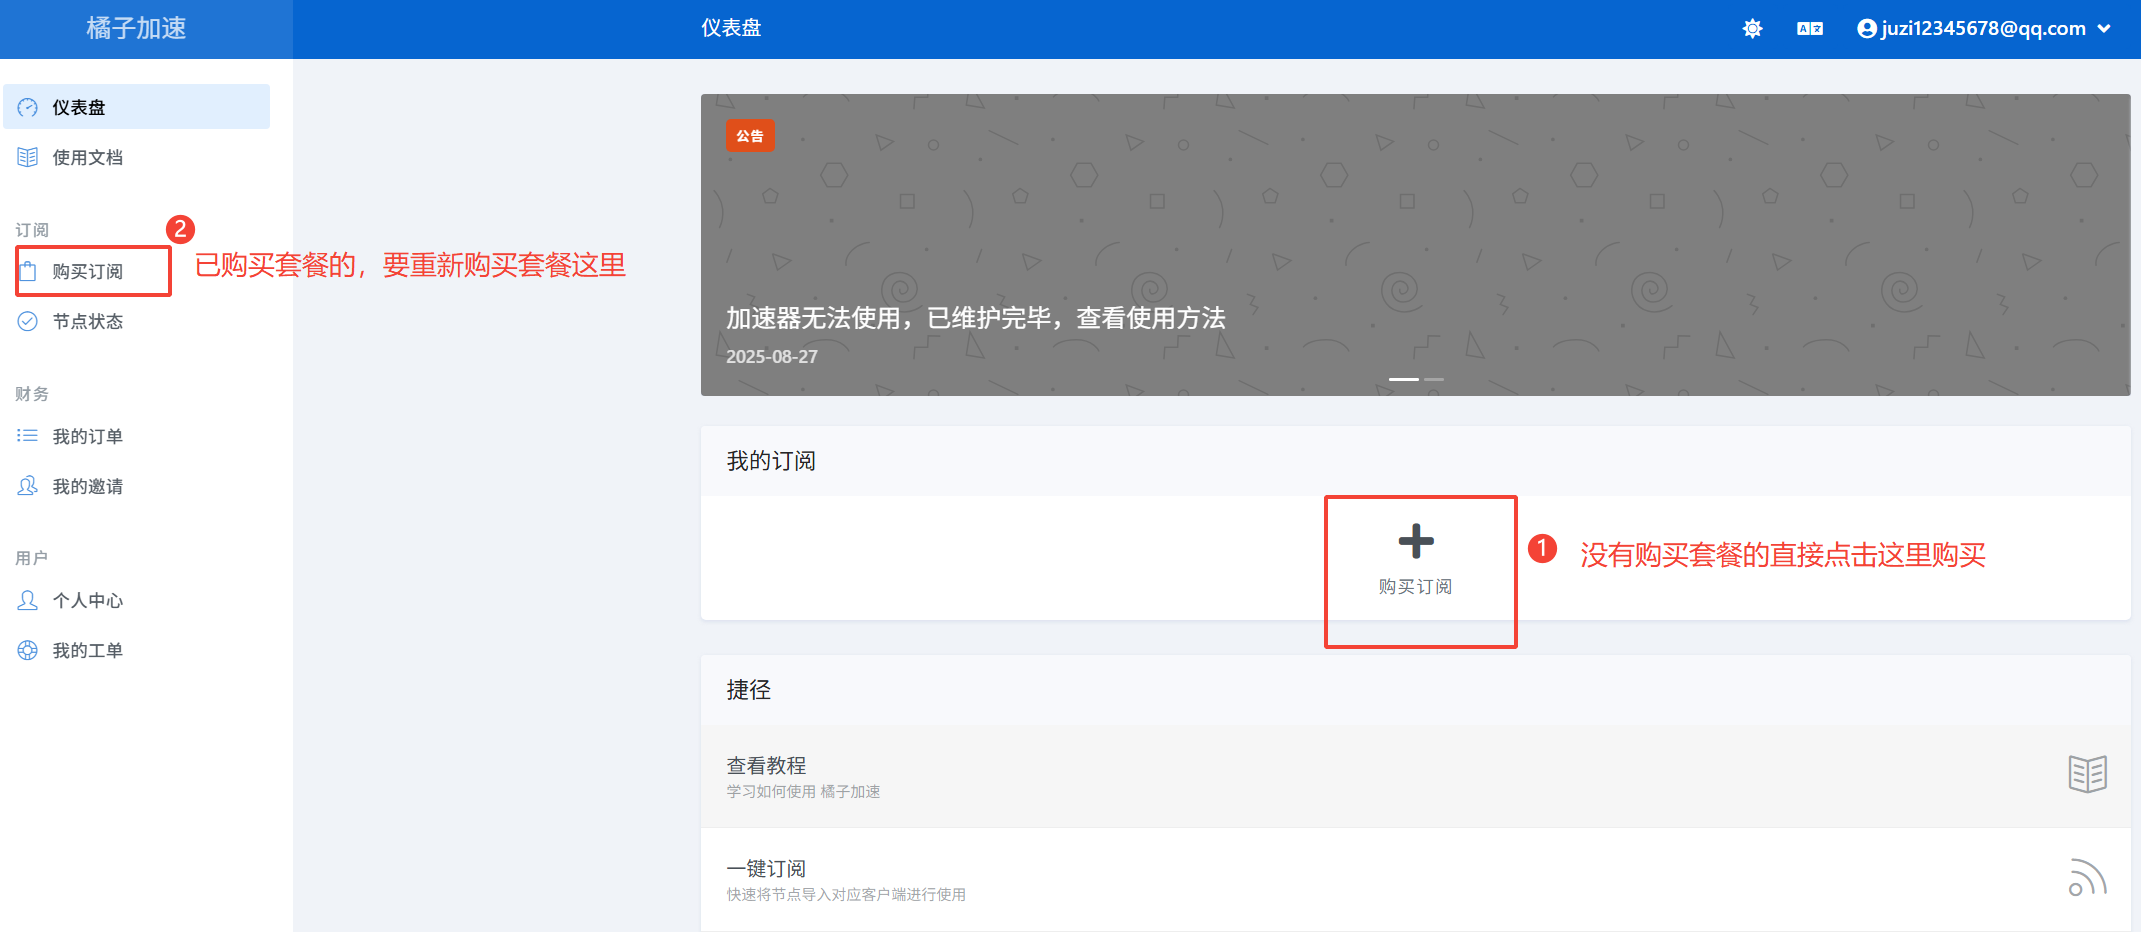This screenshot has height=932, width=2141.
Task: Click the 我的邀请 people icon
Action: pyautogui.click(x=28, y=486)
